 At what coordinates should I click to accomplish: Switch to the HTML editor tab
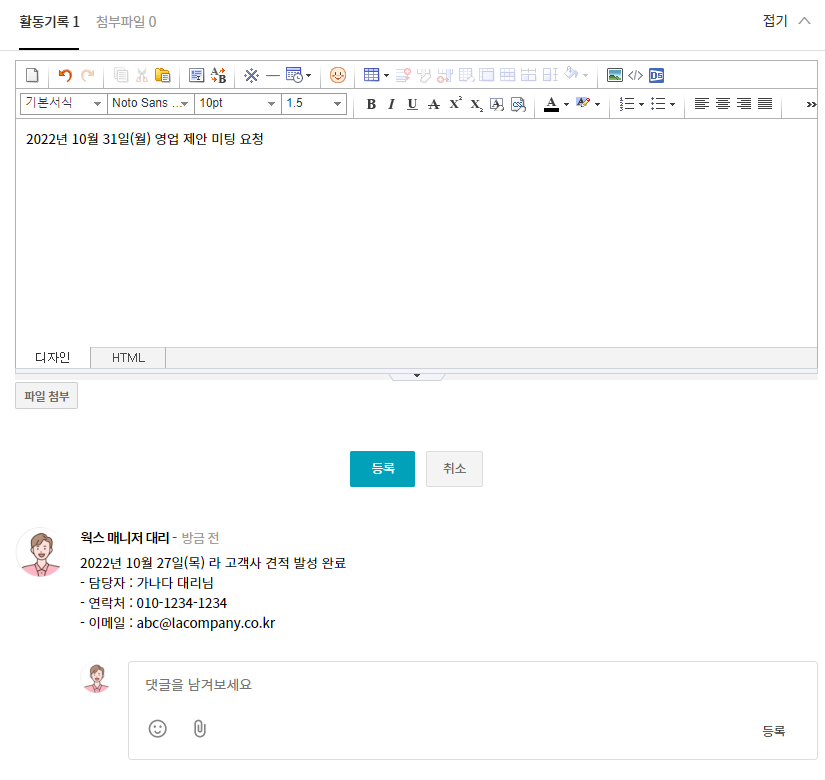128,358
